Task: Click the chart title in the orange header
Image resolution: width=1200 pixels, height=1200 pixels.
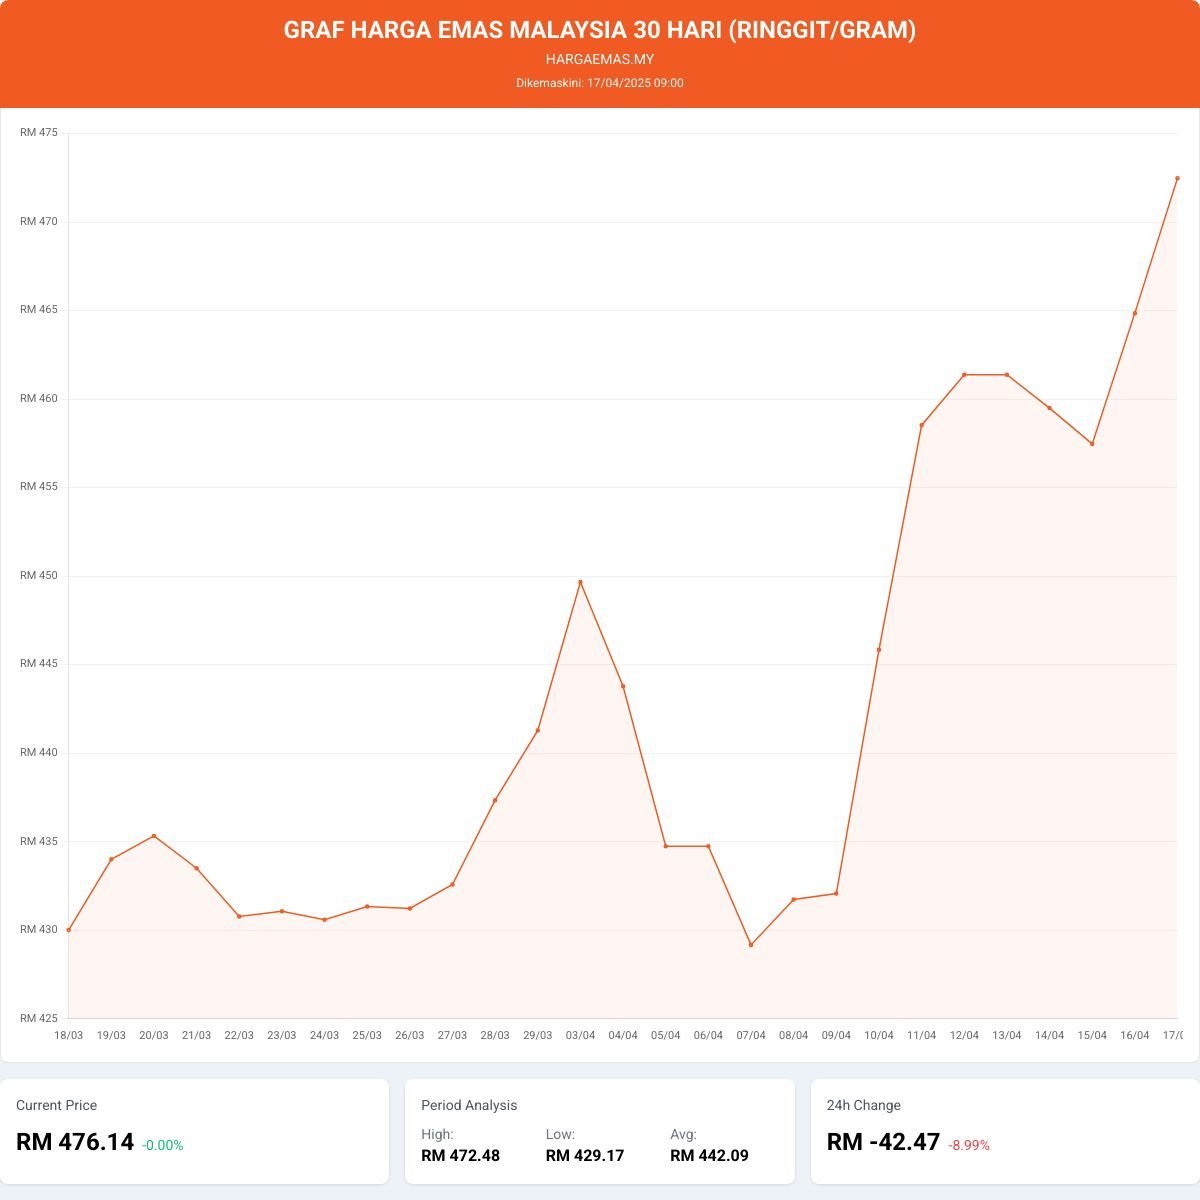Action: 600,30
